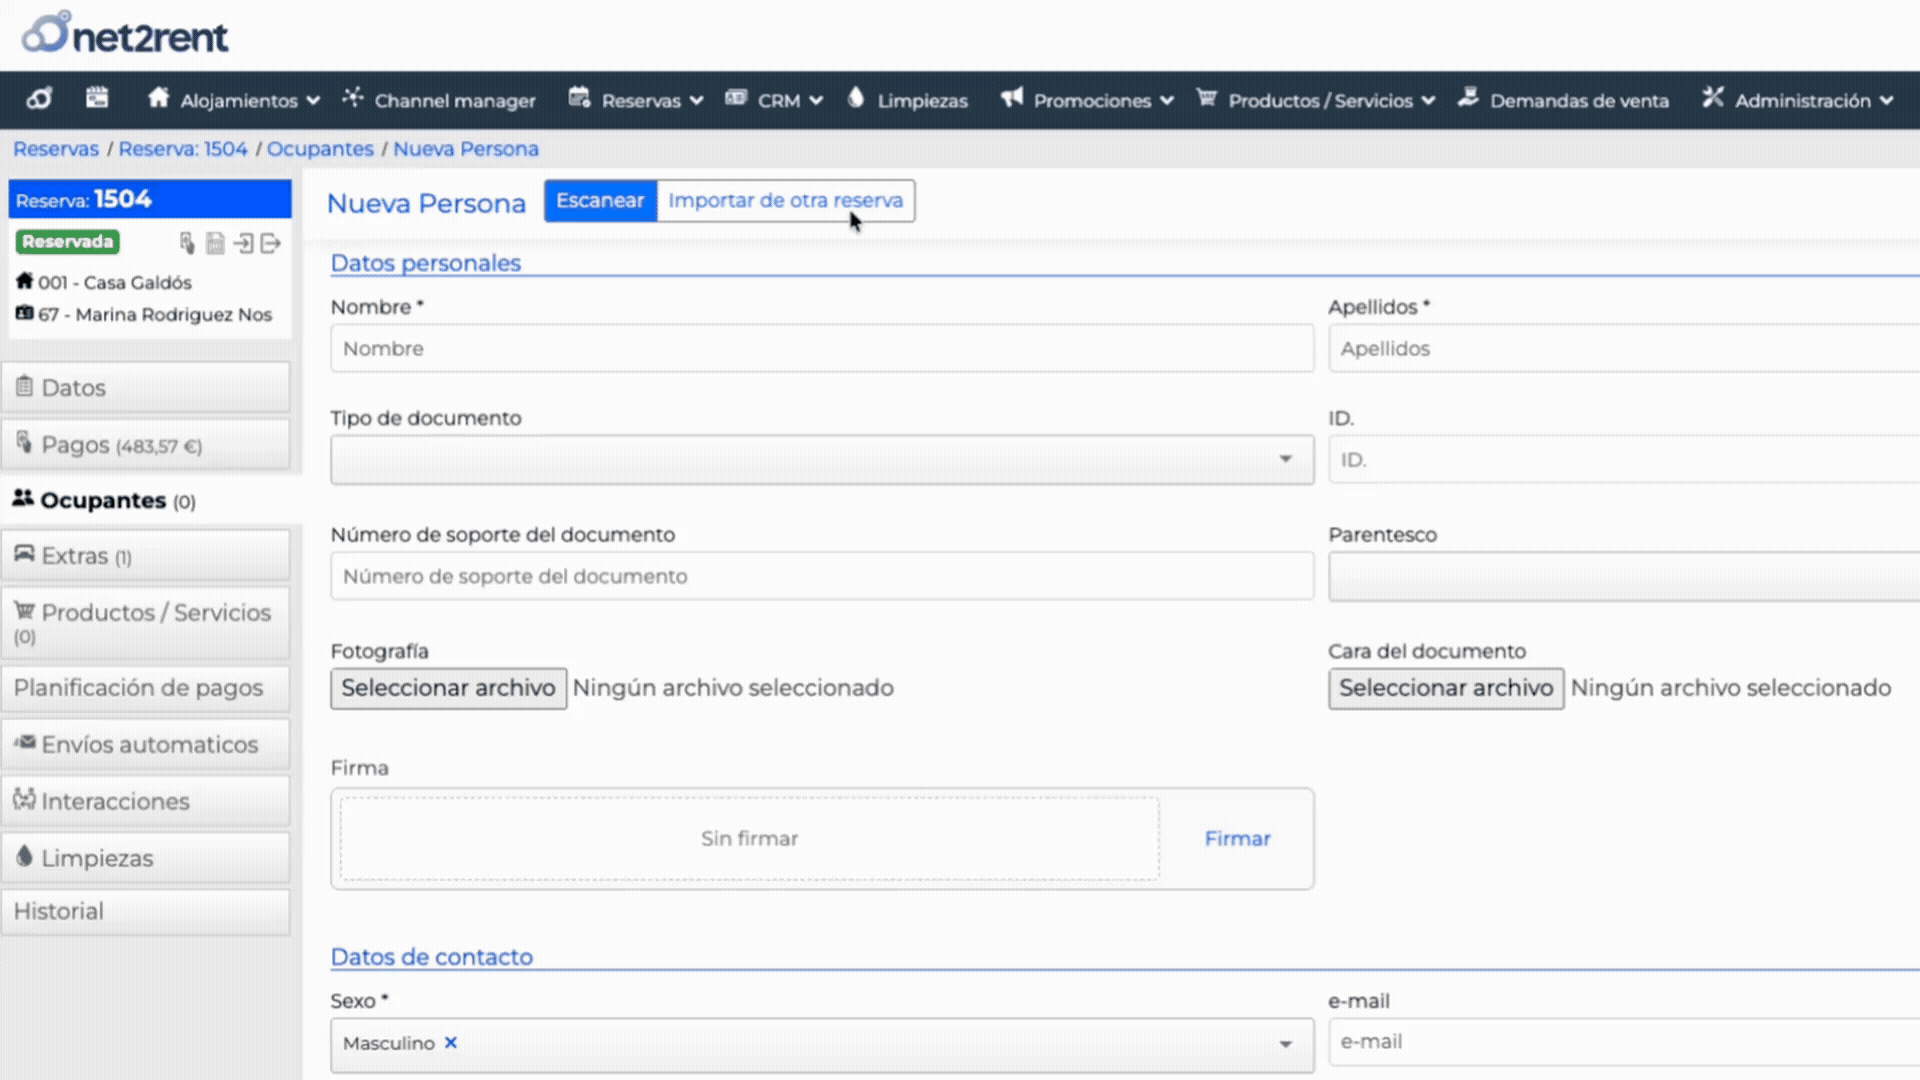Screen dimensions: 1920x1080
Task: Click Importar de otra reserva
Action: click(785, 200)
